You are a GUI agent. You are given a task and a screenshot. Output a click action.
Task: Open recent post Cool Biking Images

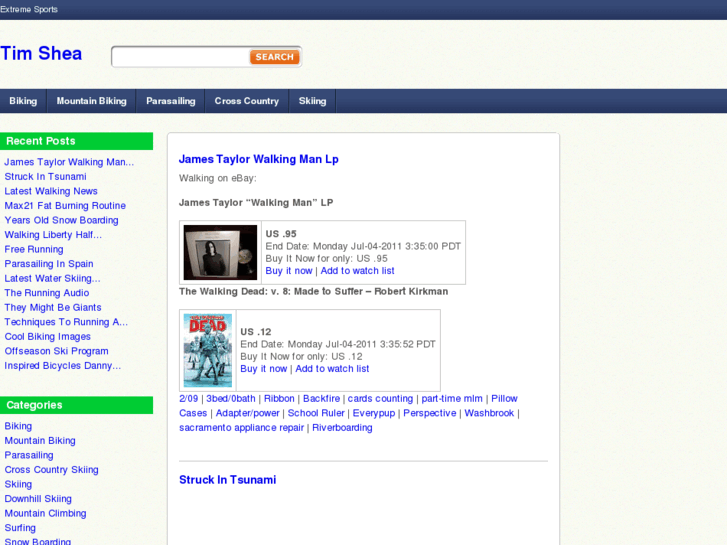pyautogui.click(x=47, y=337)
